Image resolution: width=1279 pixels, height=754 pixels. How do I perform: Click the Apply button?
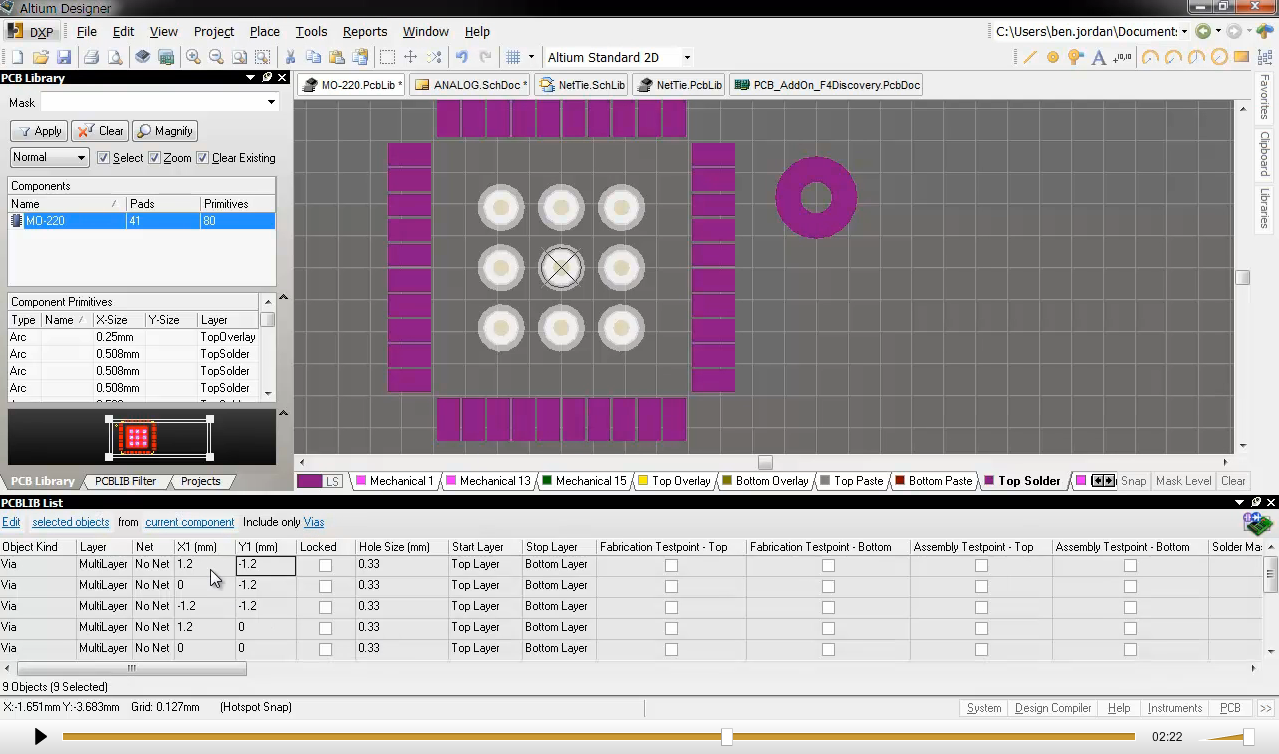pos(39,131)
